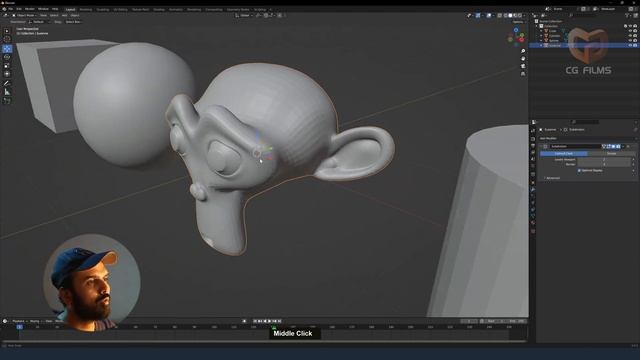Click the timeline current frame marker
The image size is (640, 360).
point(19,327)
